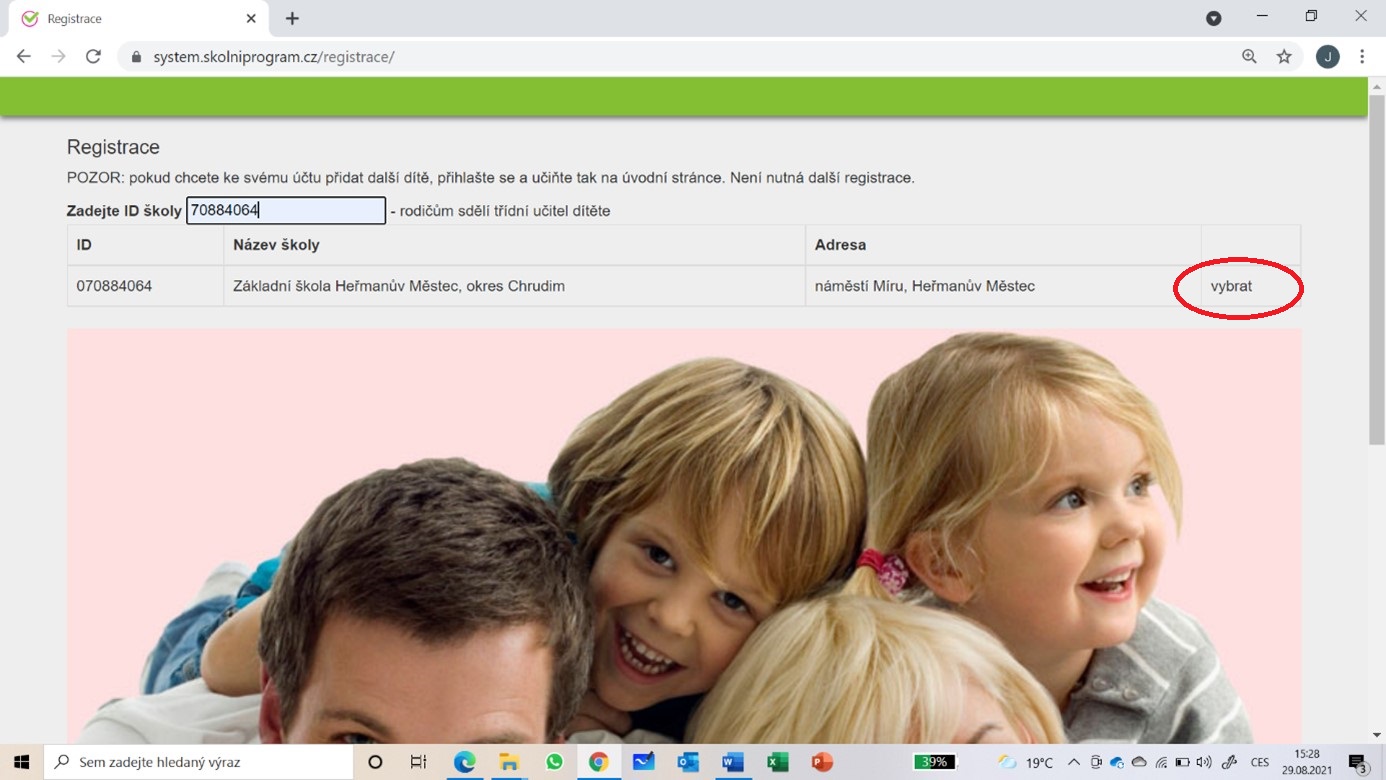
Task: Open a new browser tab
Action: point(292,18)
